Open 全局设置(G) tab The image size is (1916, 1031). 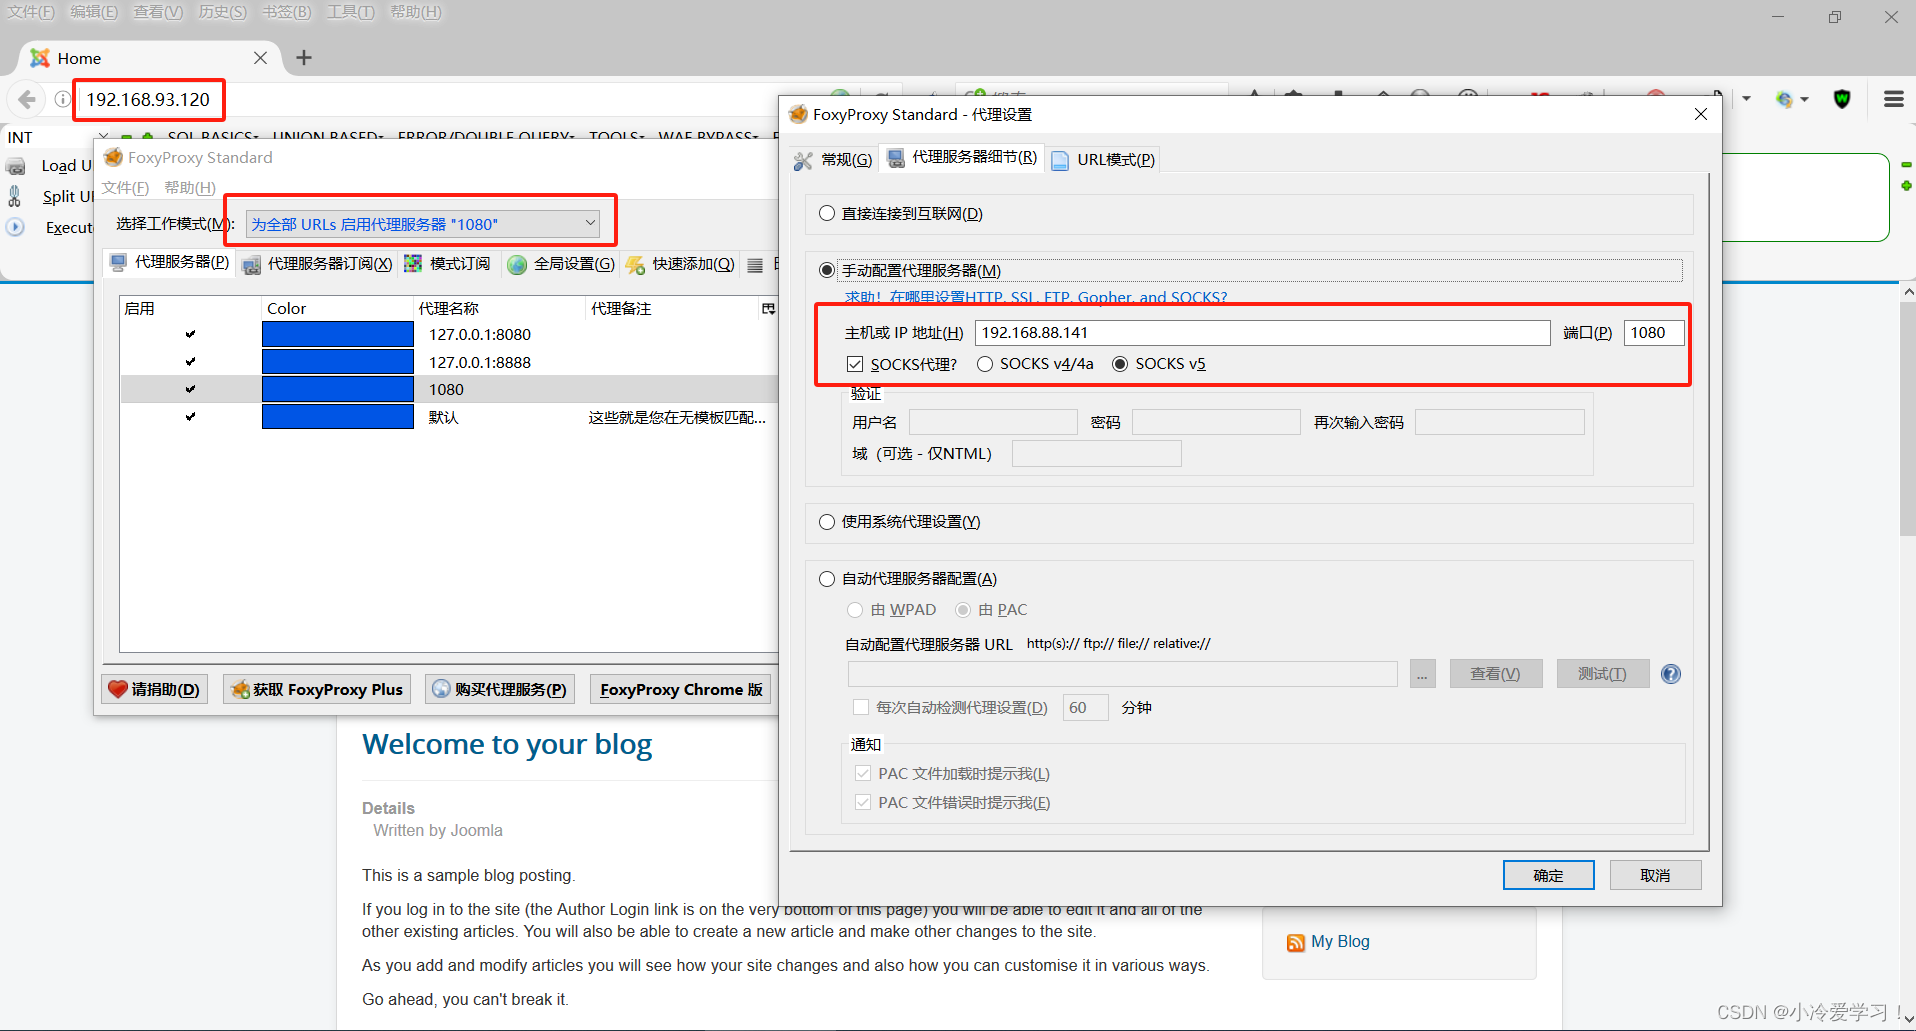pos(561,264)
